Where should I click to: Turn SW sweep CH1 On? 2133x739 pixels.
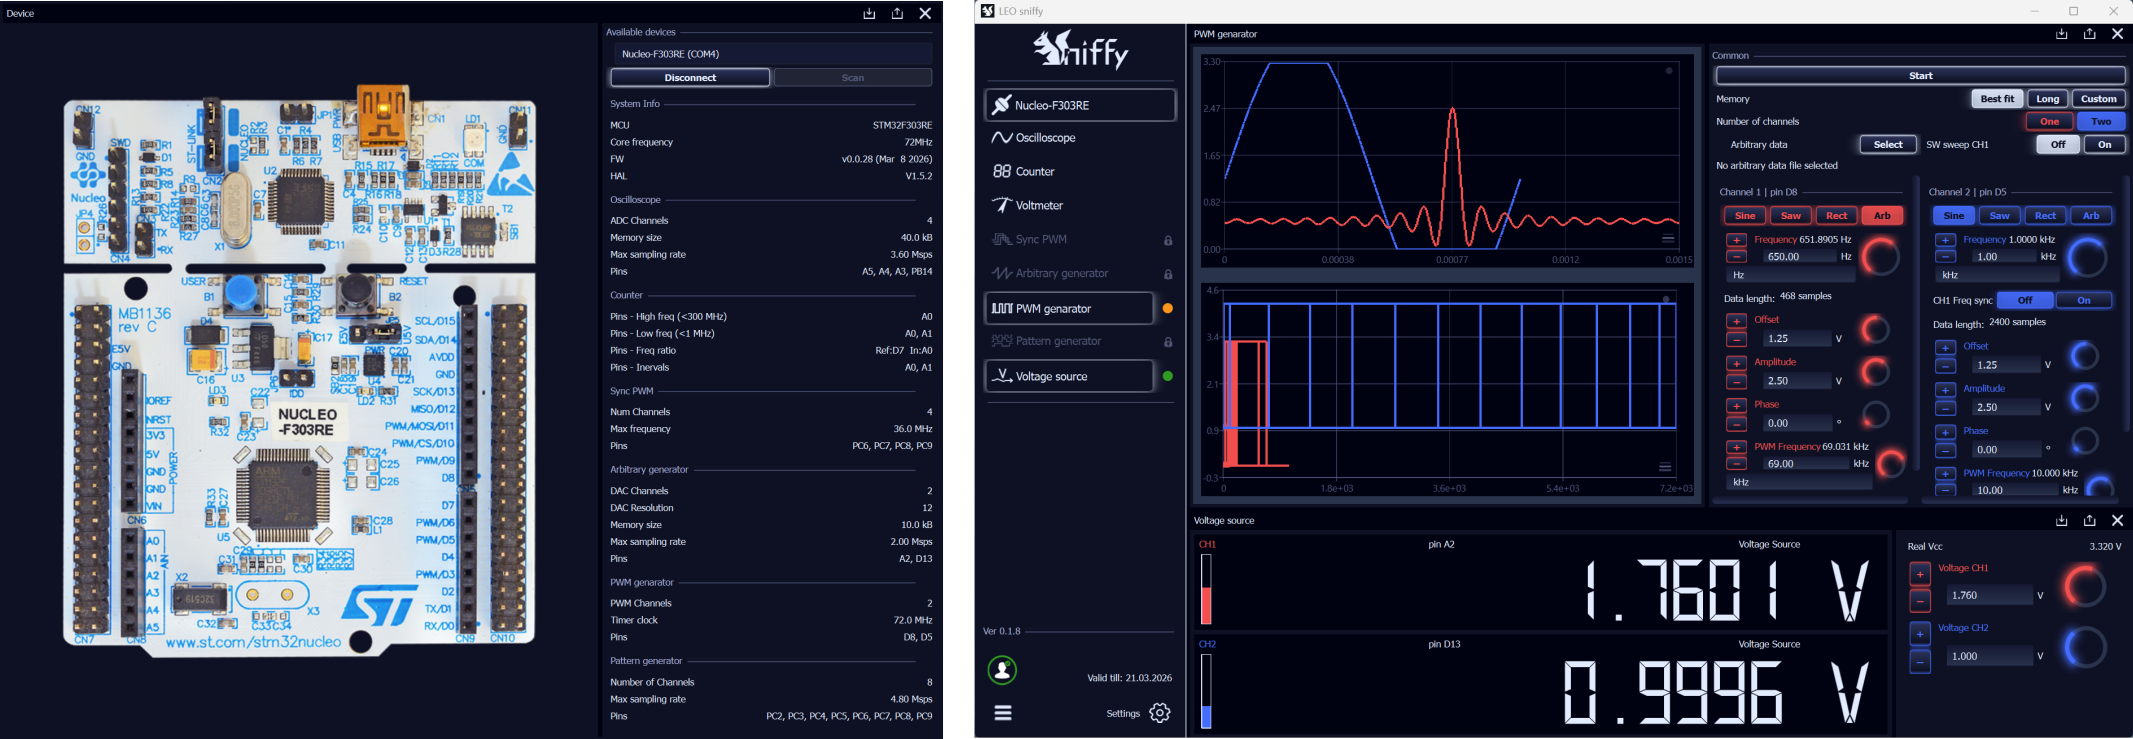[2104, 145]
